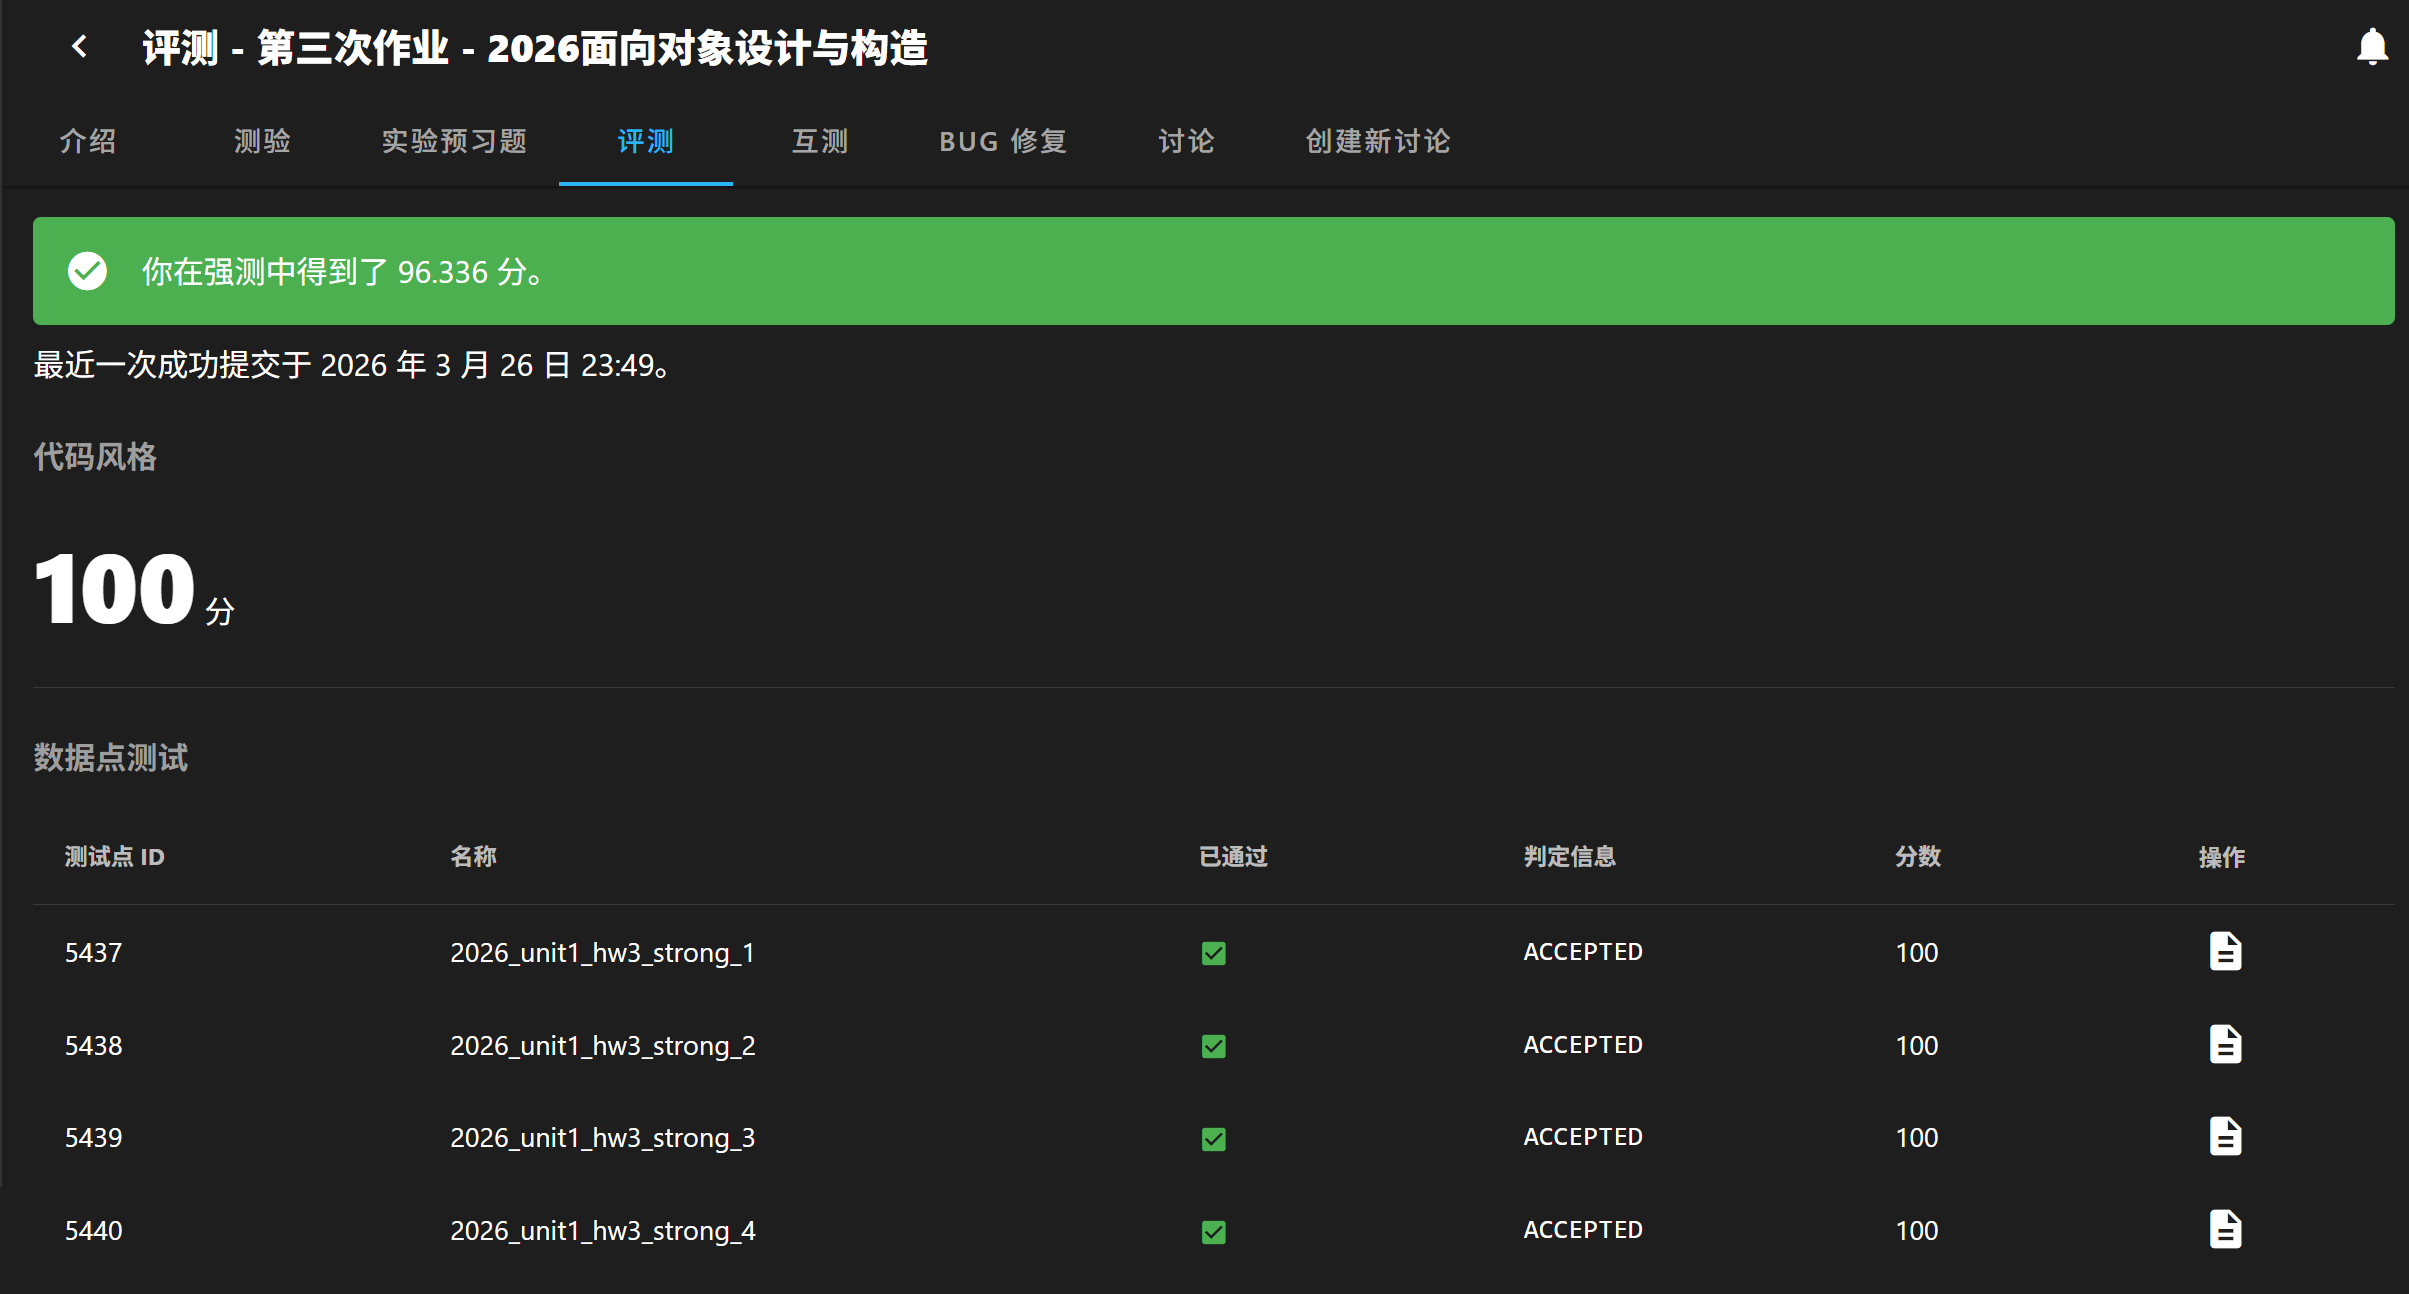
Task: Open the notification bell
Action: [x=2371, y=47]
